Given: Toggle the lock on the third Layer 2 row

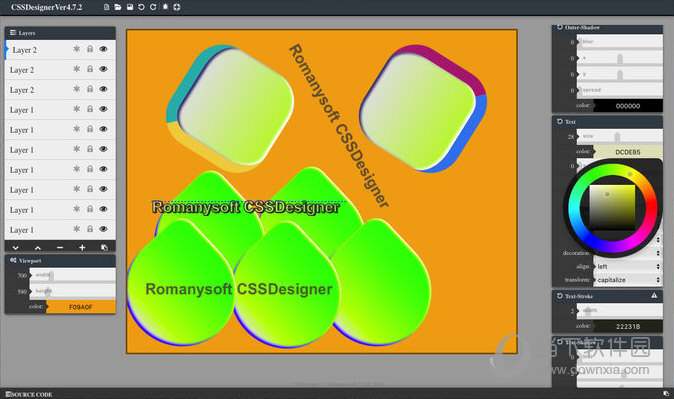Looking at the screenshot, I should pos(90,89).
